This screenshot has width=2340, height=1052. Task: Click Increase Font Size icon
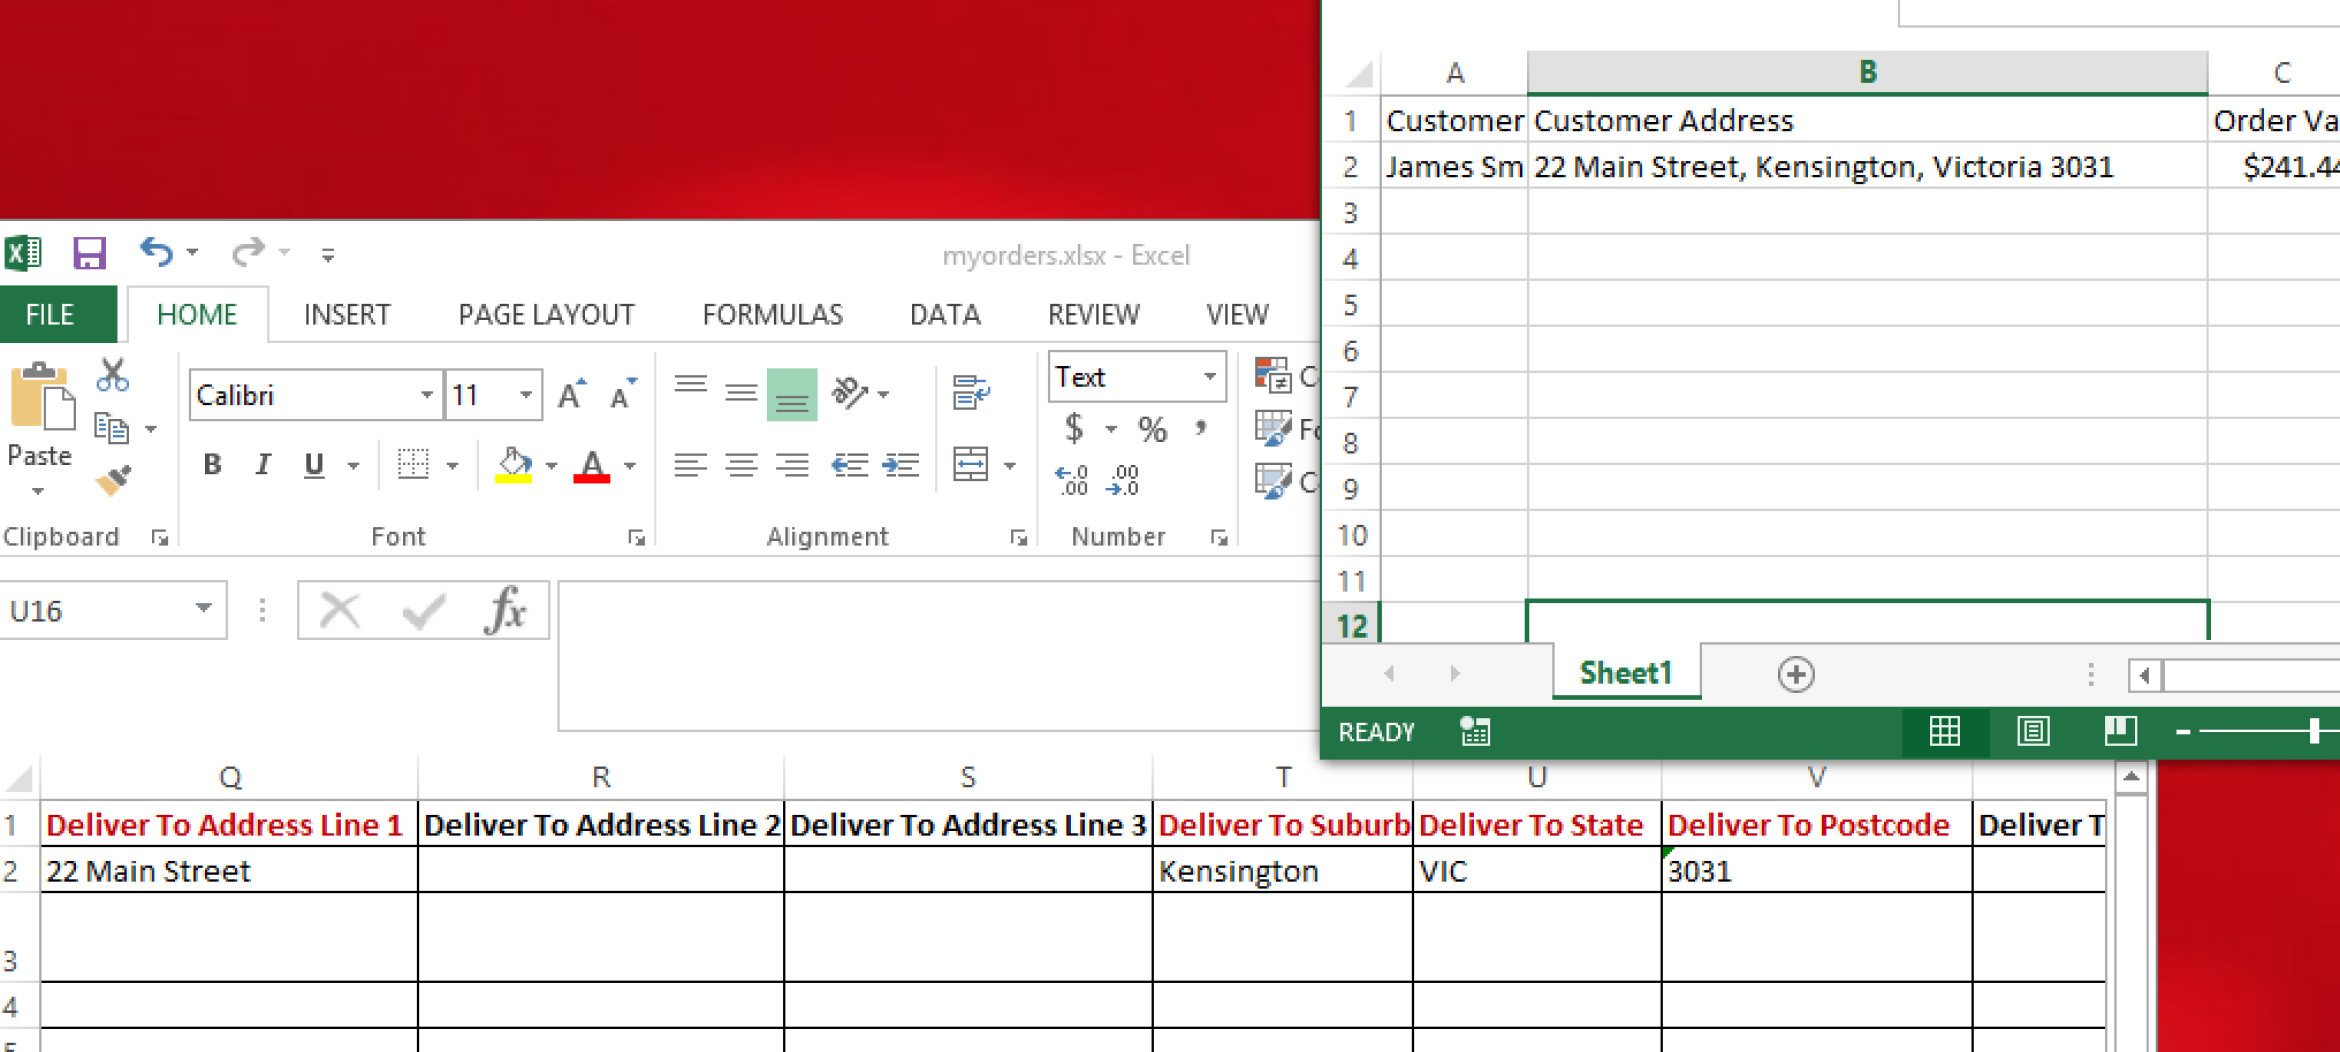(572, 395)
